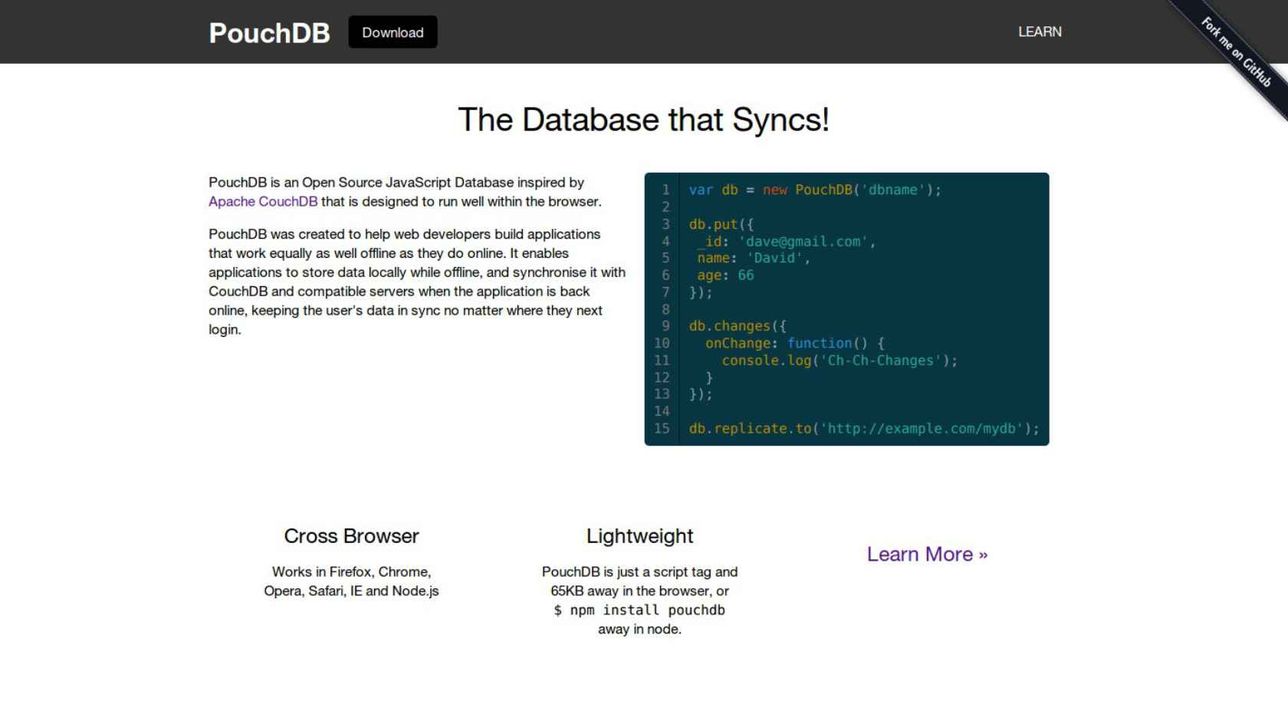Image resolution: width=1288 pixels, height=725 pixels.
Task: Click code line db.replicate.to('http://example.com/mydb');
Action: [864, 428]
